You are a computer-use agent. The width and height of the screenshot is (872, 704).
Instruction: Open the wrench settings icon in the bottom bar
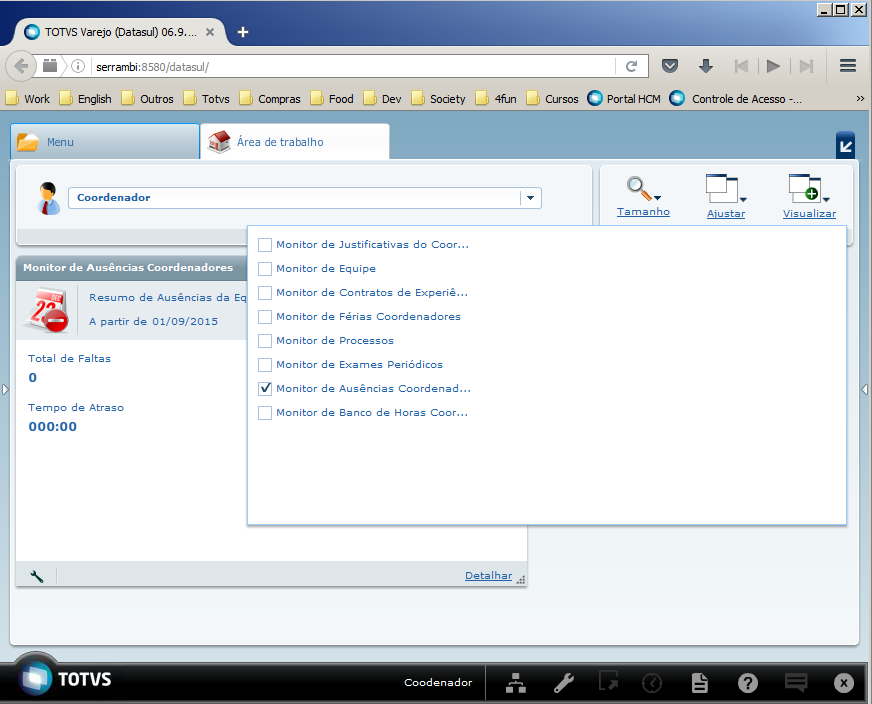[x=563, y=682]
